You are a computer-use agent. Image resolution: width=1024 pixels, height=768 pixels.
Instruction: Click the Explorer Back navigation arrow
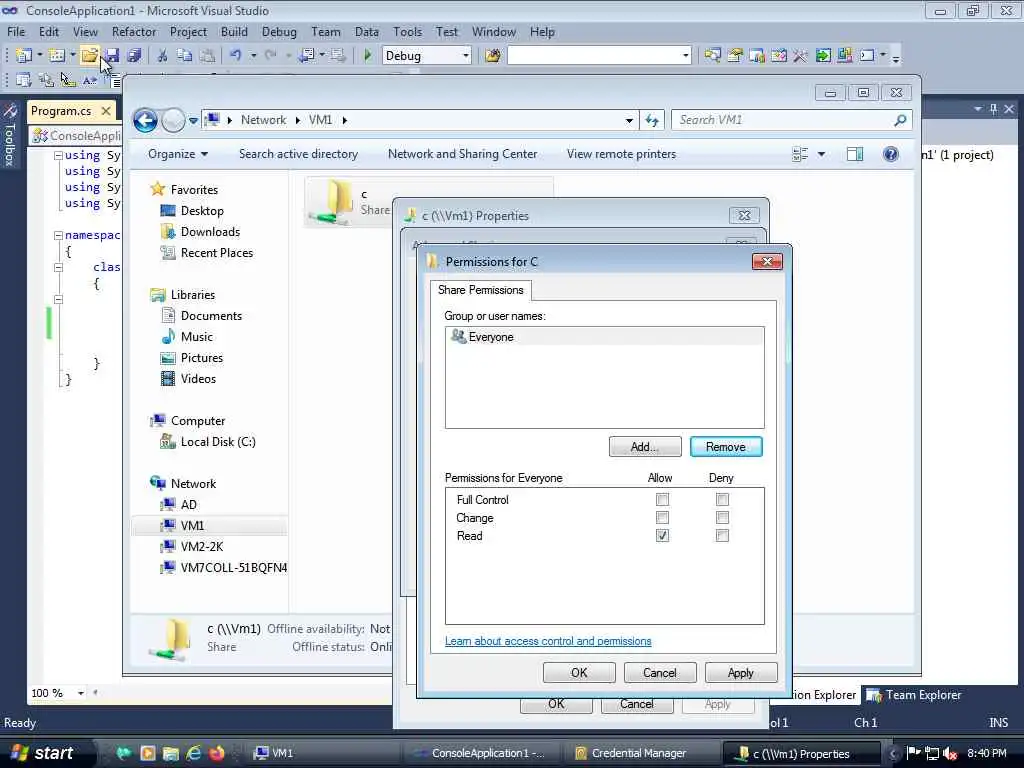pos(145,120)
